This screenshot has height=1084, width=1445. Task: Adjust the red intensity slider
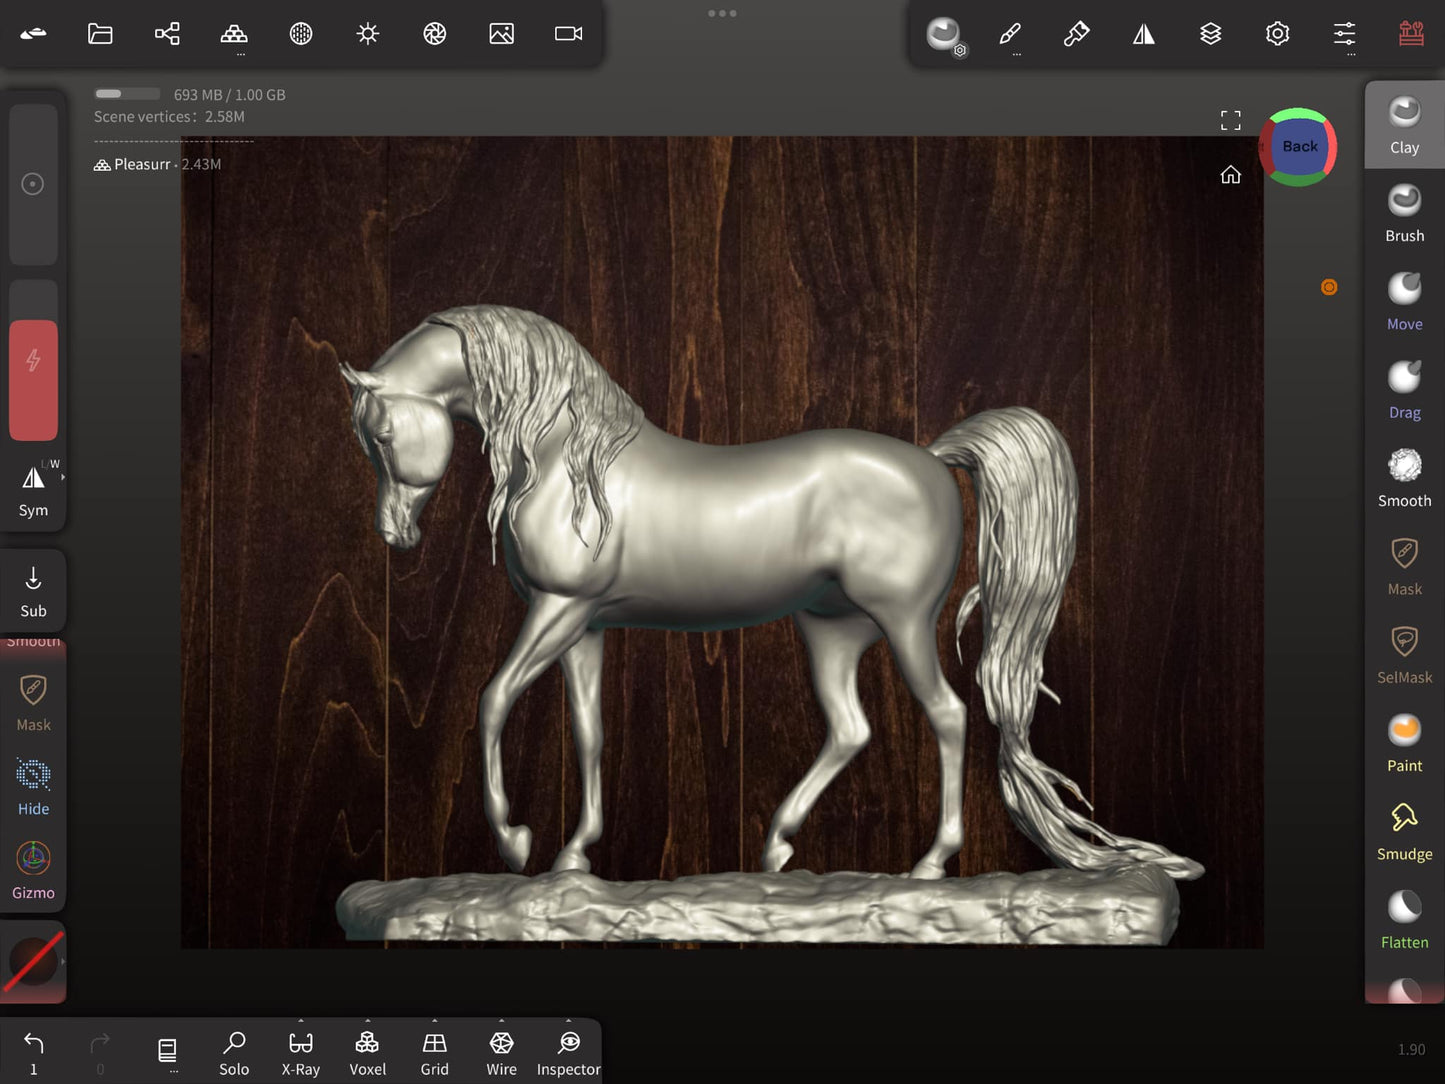click(x=33, y=360)
